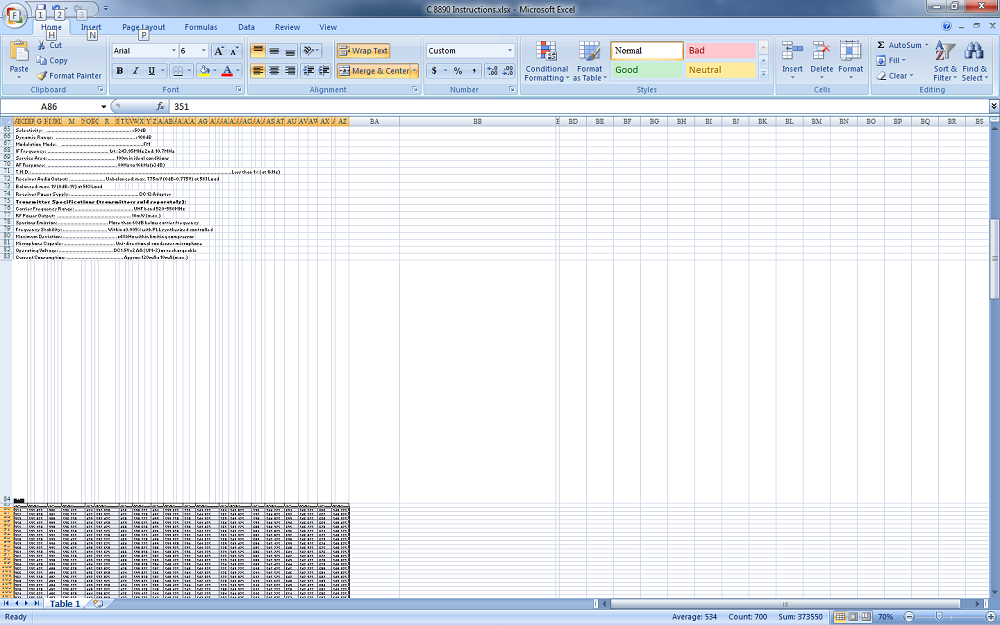The width and height of the screenshot is (1000, 625).
Task: Center the text horizontally
Action: click(x=274, y=71)
